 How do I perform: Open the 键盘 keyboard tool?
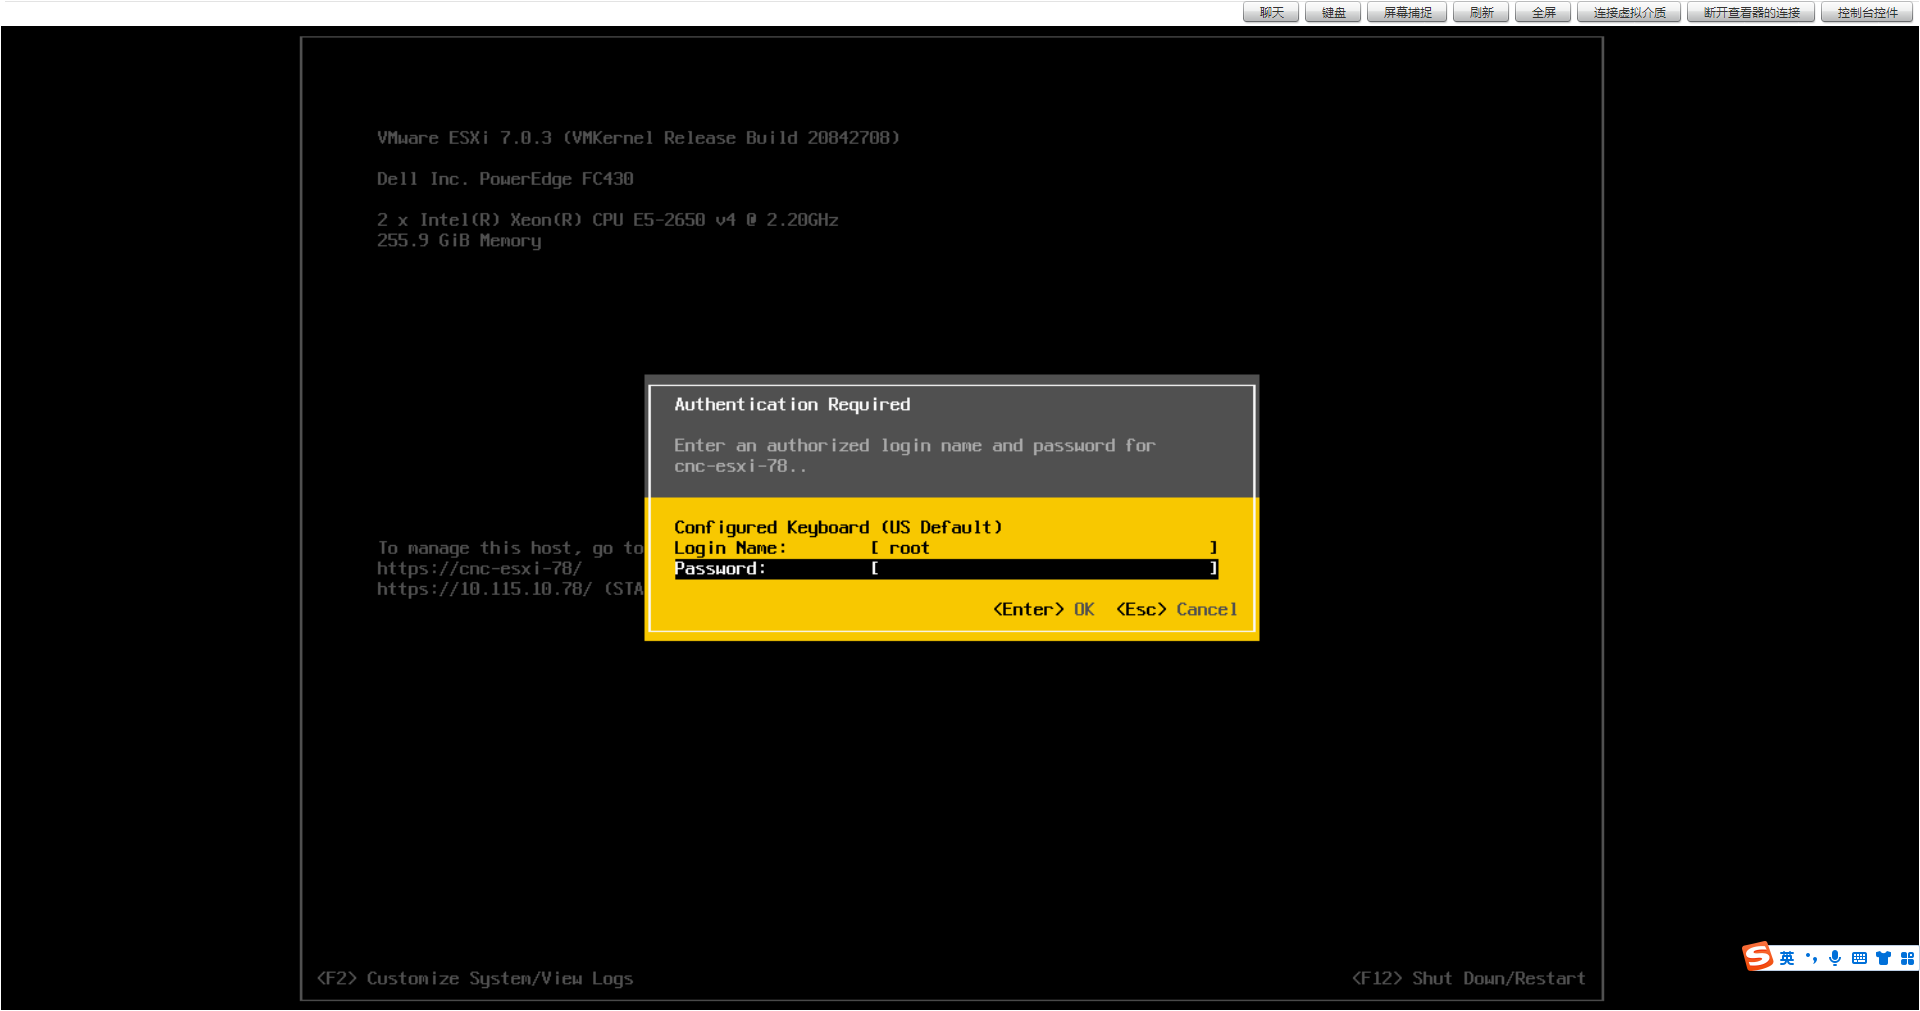click(x=1332, y=12)
